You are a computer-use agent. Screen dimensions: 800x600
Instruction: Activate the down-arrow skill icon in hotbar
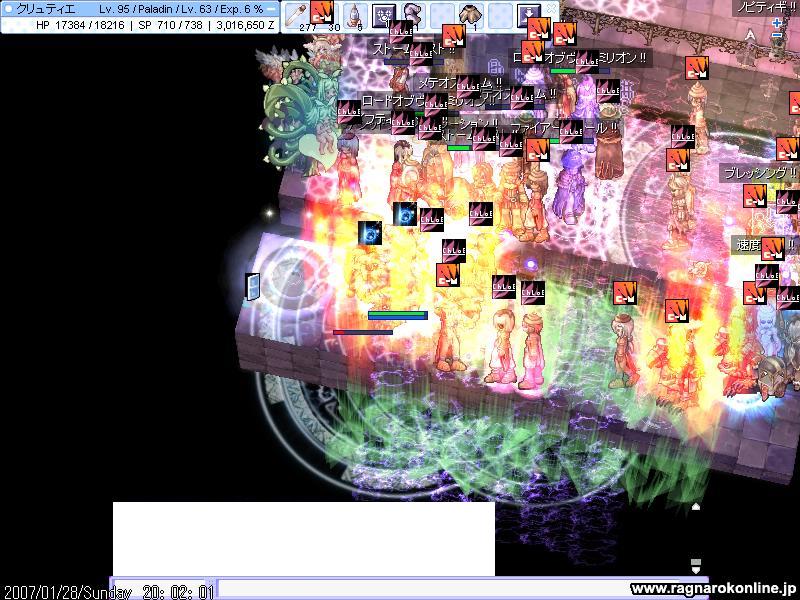[529, 16]
